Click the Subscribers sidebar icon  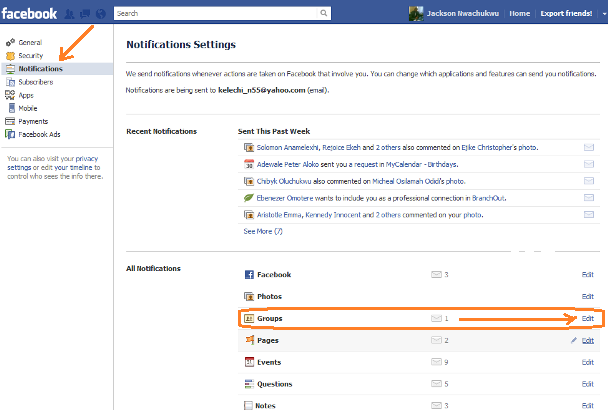(10, 82)
